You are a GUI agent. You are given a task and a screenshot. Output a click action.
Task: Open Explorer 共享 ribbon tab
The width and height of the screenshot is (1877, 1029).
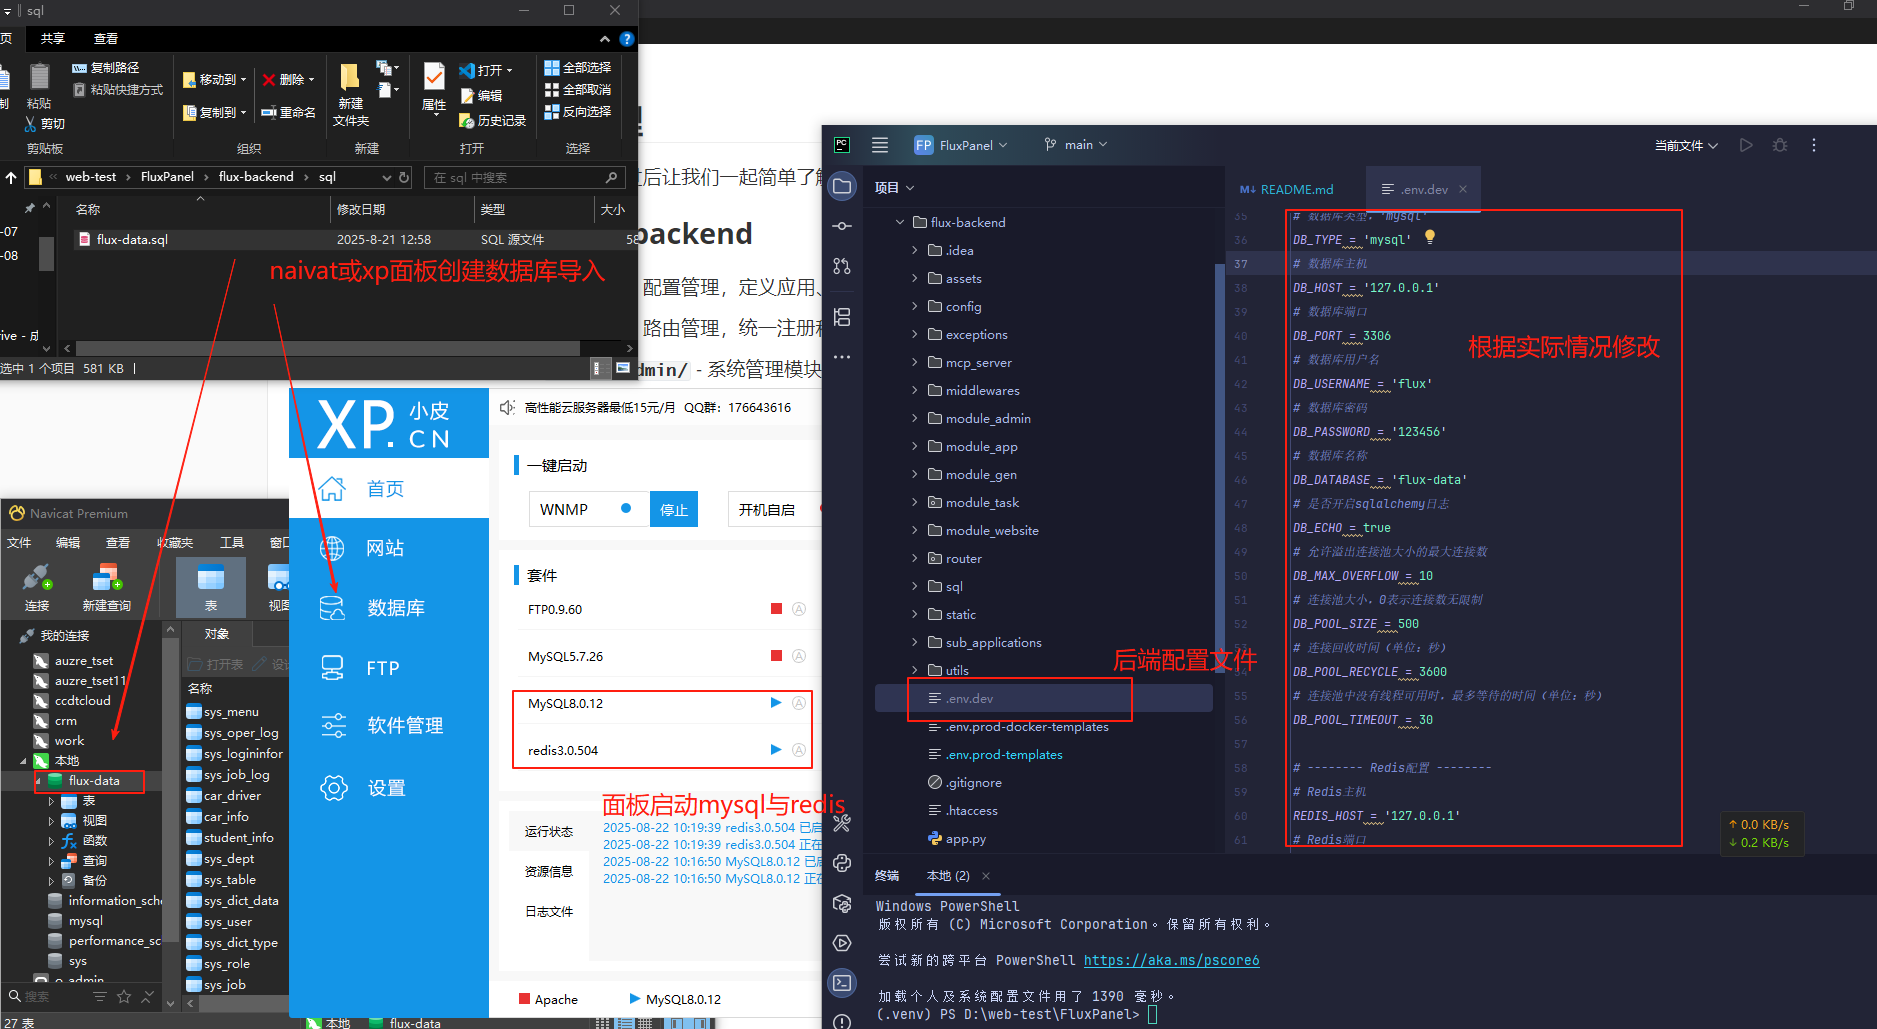pyautogui.click(x=53, y=38)
